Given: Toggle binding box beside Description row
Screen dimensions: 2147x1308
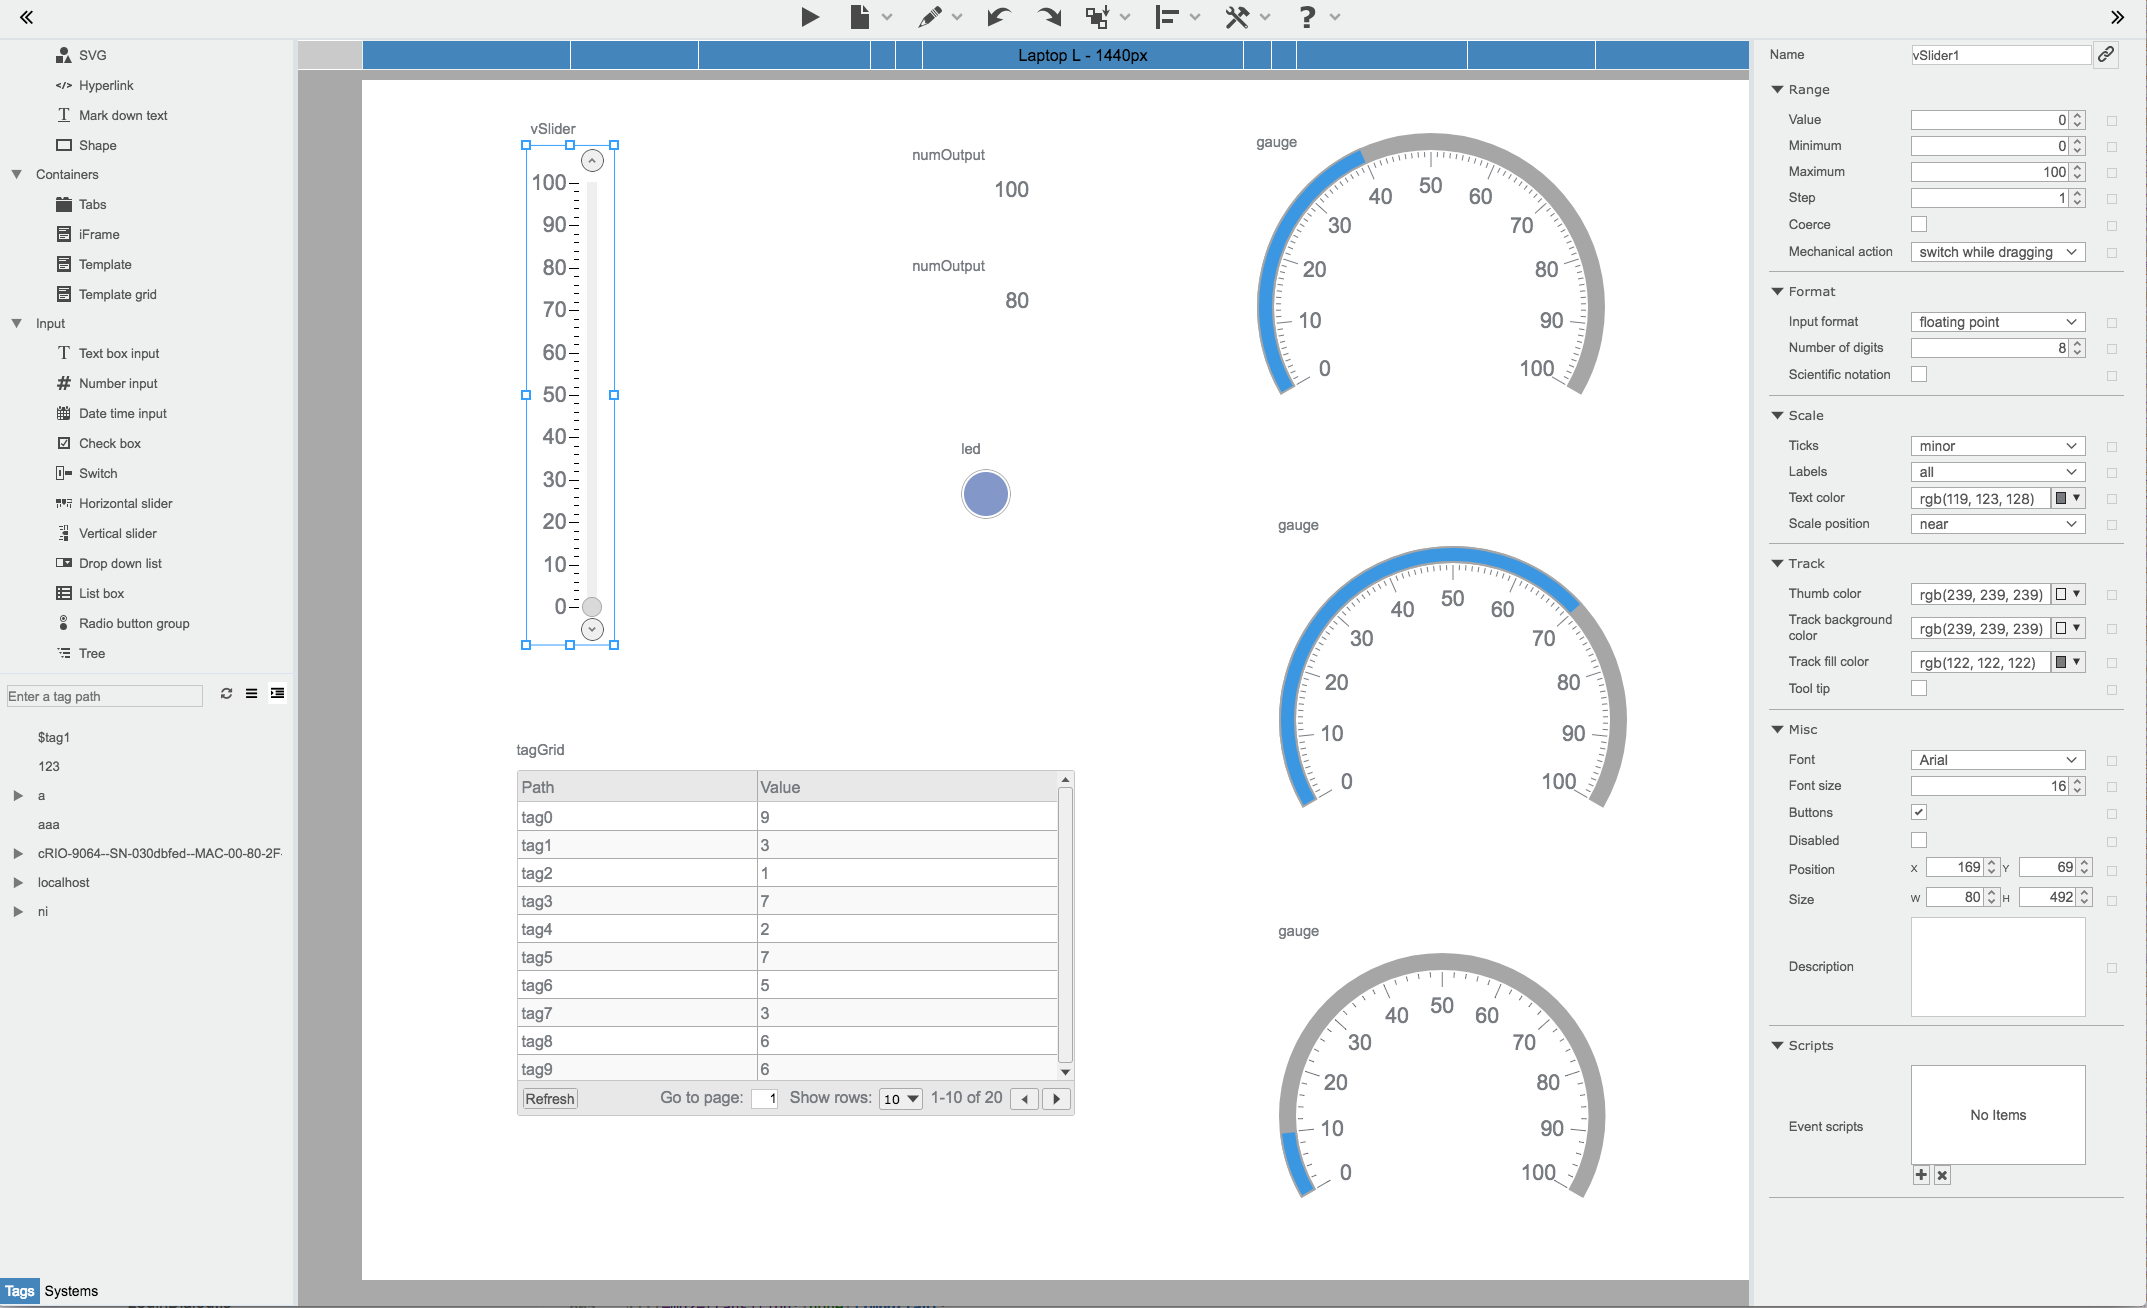Looking at the screenshot, I should (x=2111, y=968).
